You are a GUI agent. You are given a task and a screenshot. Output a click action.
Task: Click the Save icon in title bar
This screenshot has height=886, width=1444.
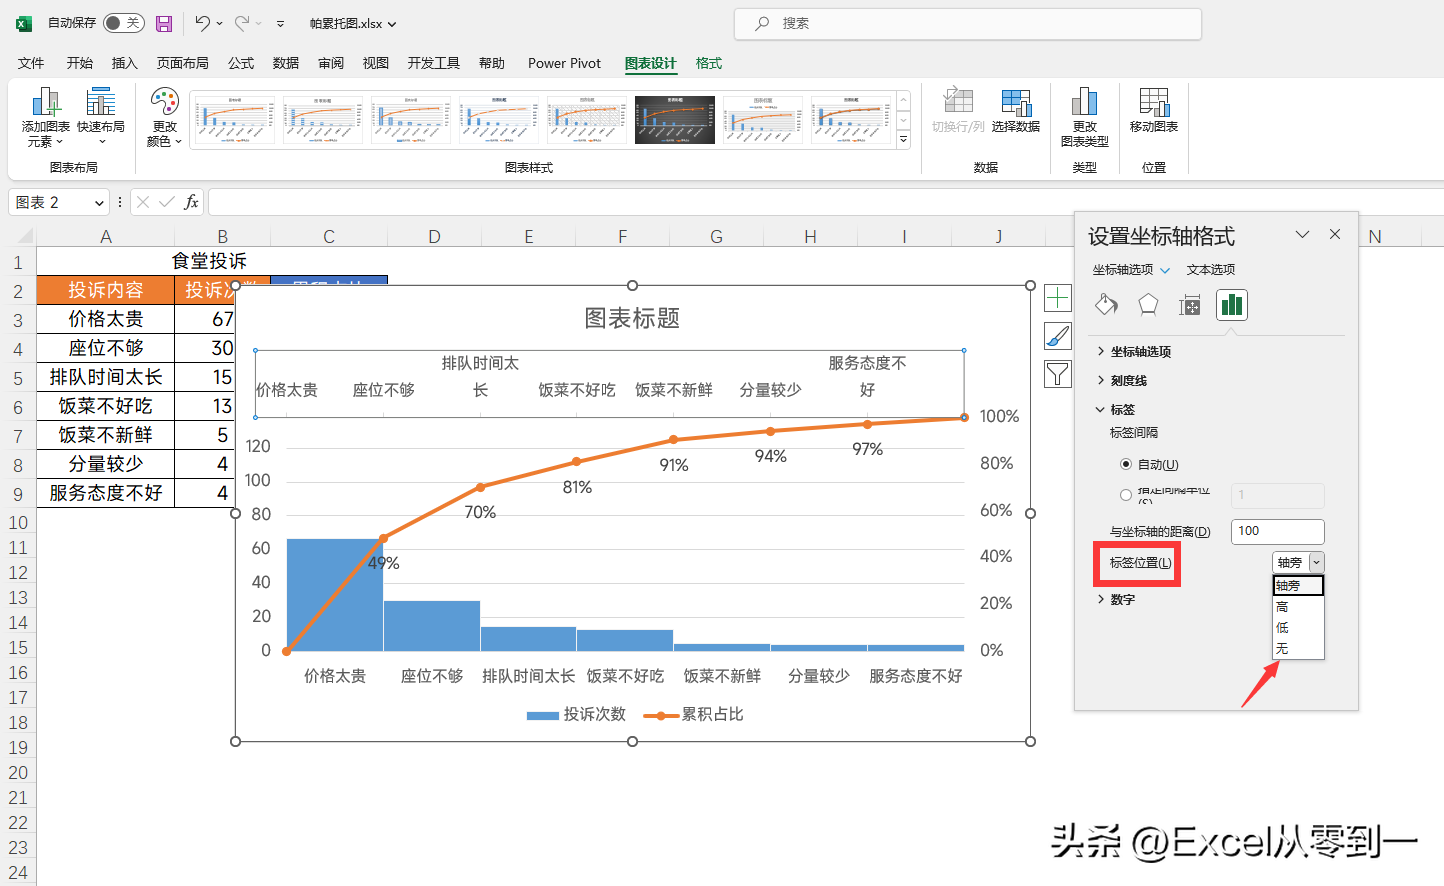click(x=164, y=23)
